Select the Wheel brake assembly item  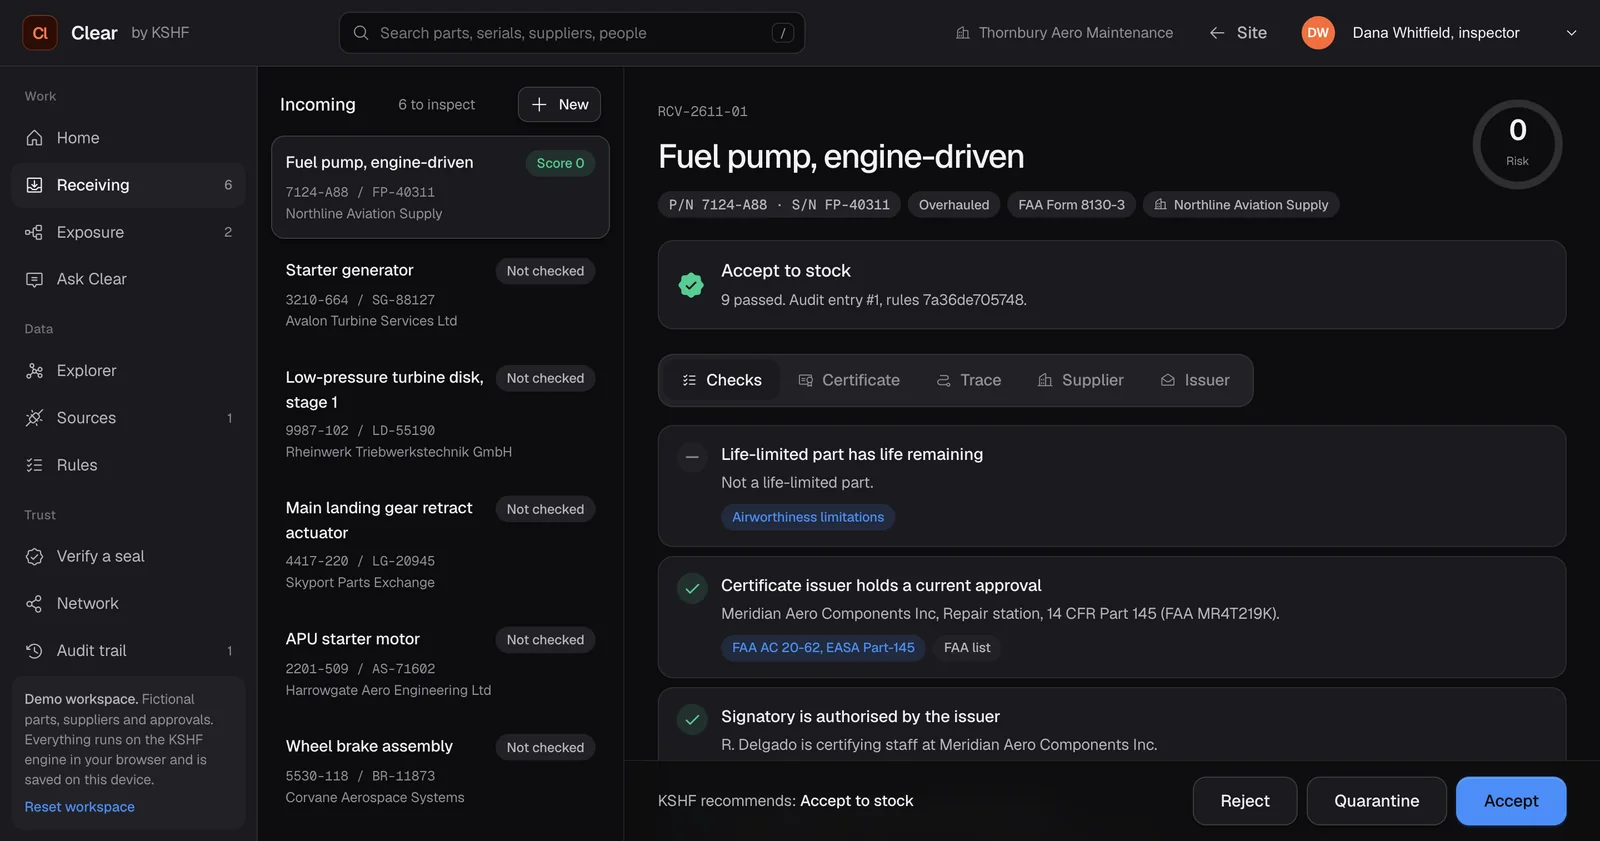point(440,771)
